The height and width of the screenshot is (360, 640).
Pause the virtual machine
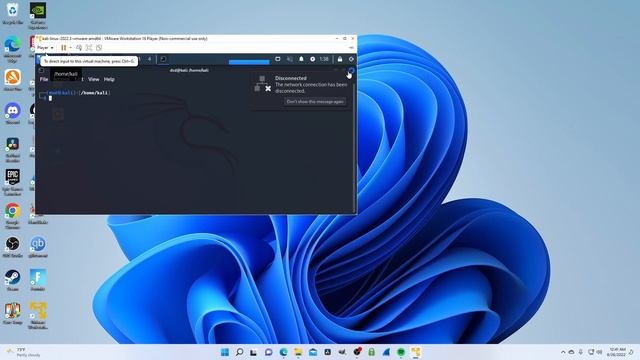(x=63, y=48)
